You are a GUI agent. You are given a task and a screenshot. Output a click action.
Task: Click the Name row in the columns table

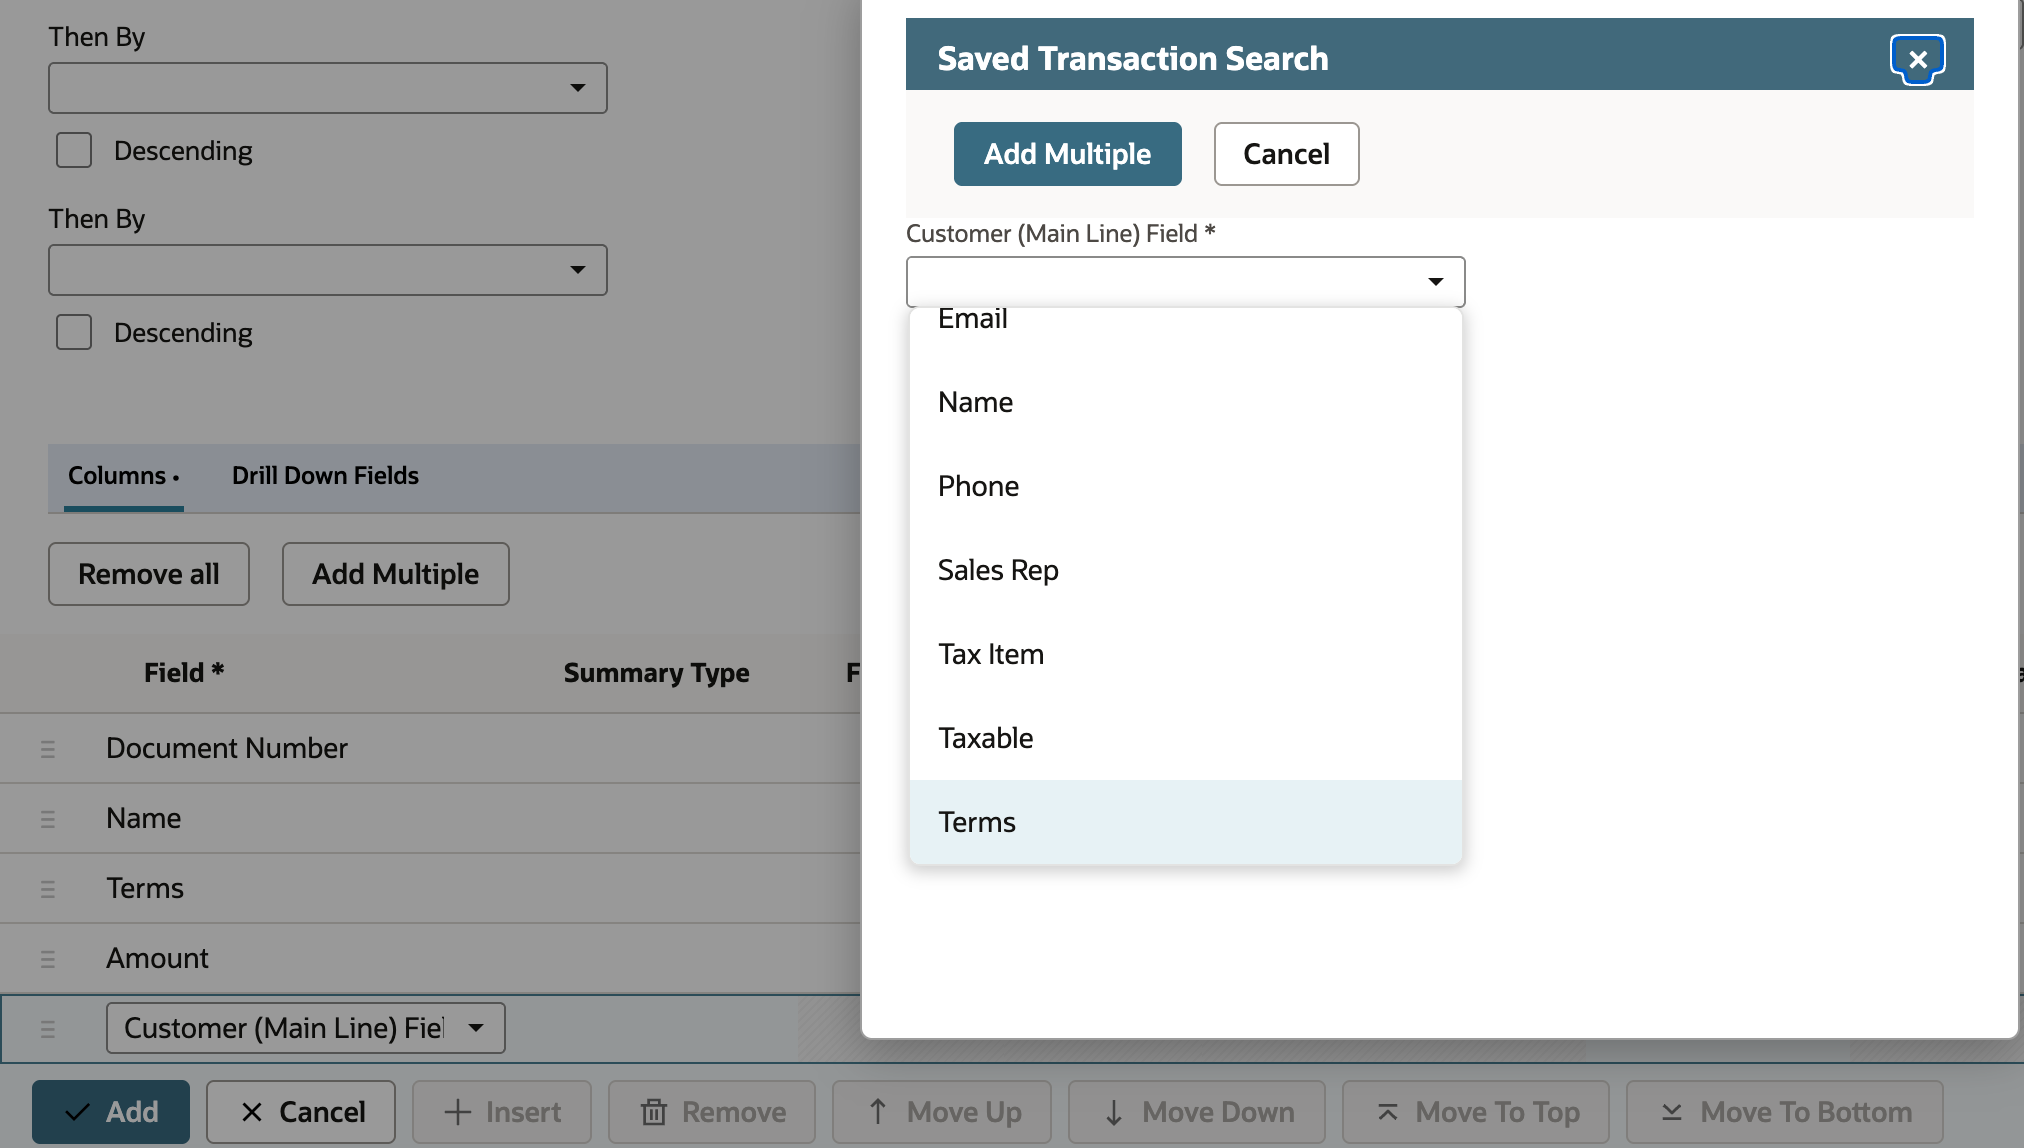144,818
